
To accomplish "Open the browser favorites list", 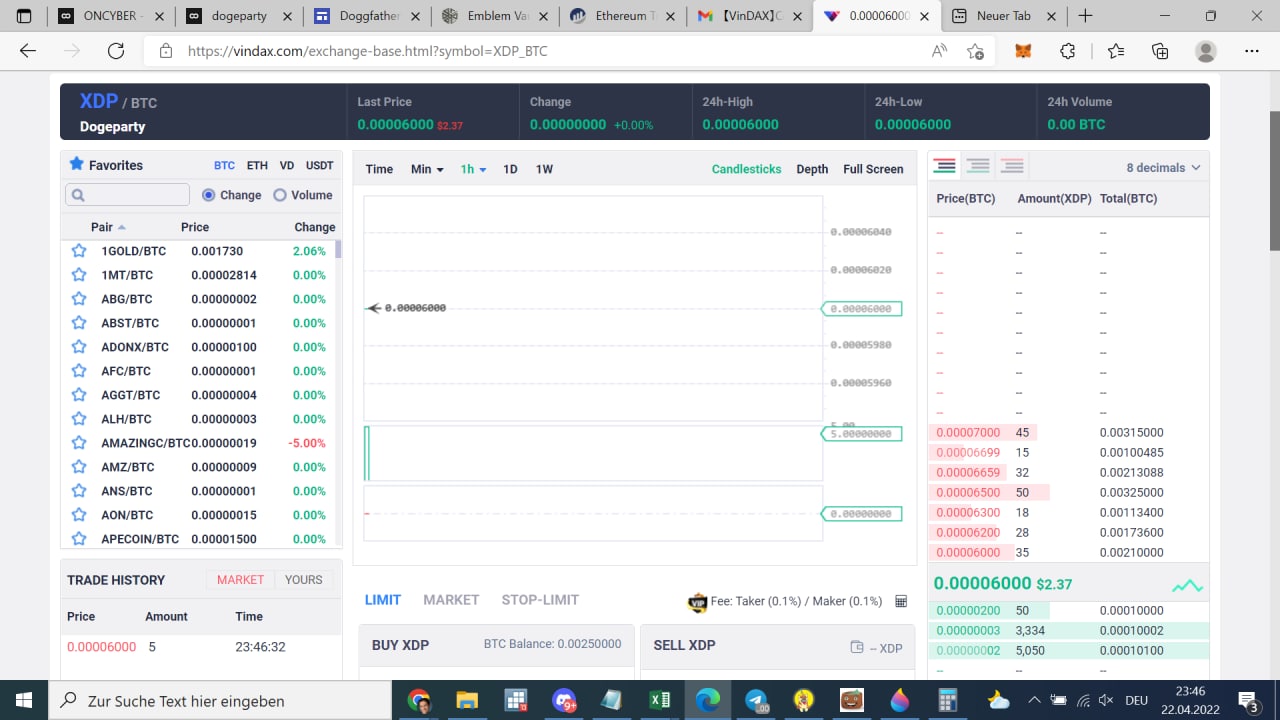I will tap(1116, 51).
